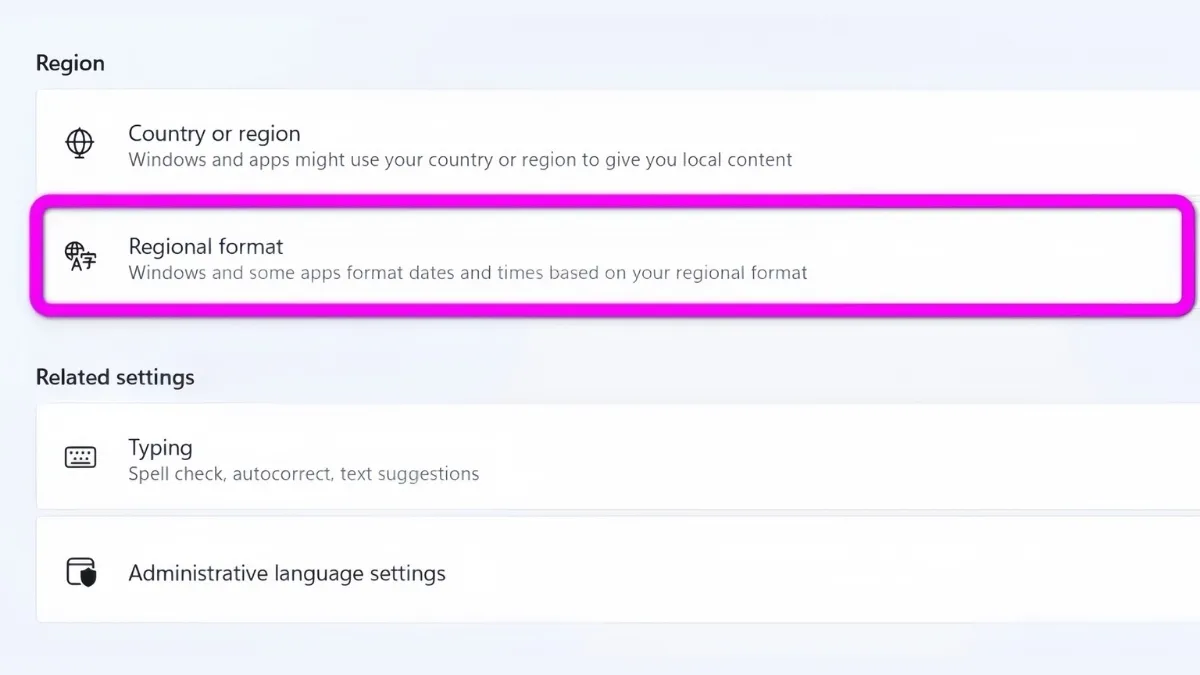Select the Related settings heading

point(115,377)
